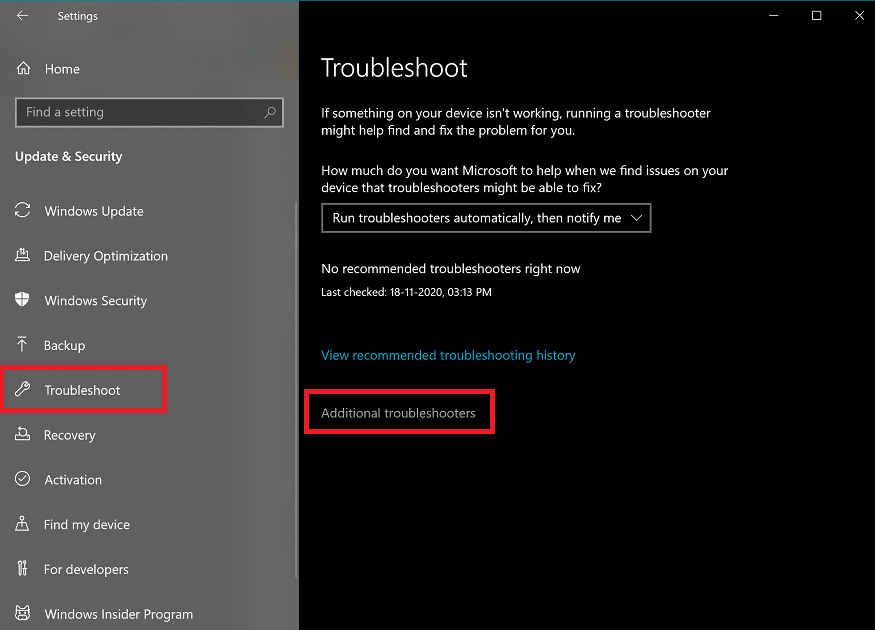Screen dimensions: 875x630
Task: Go to Delivery Optimization
Action: pos(105,256)
